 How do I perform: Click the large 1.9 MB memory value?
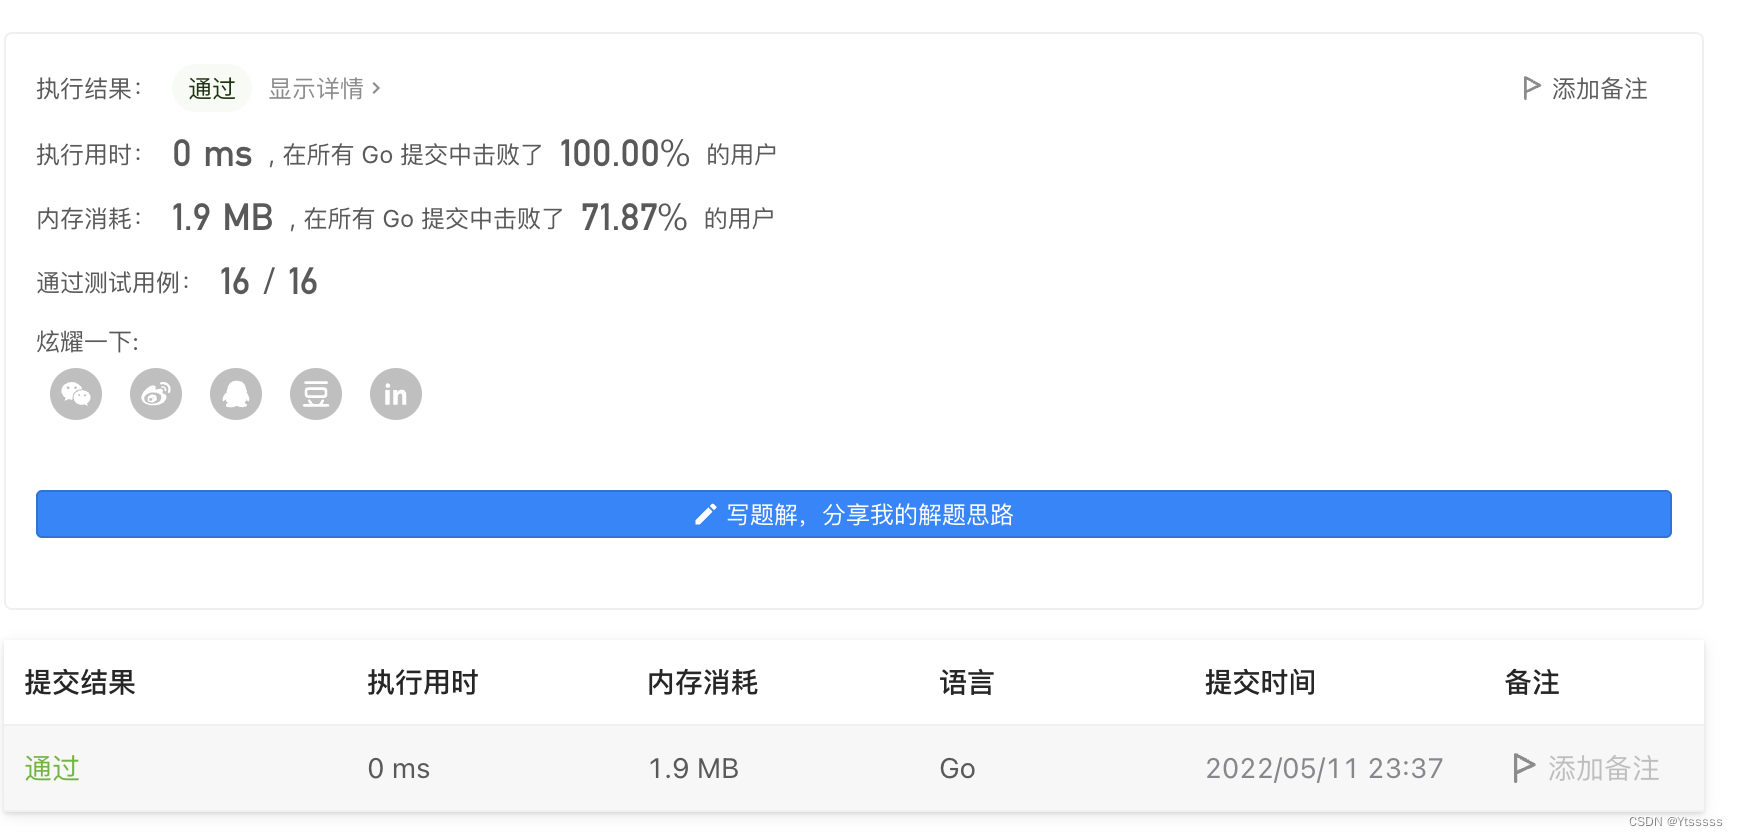(222, 217)
